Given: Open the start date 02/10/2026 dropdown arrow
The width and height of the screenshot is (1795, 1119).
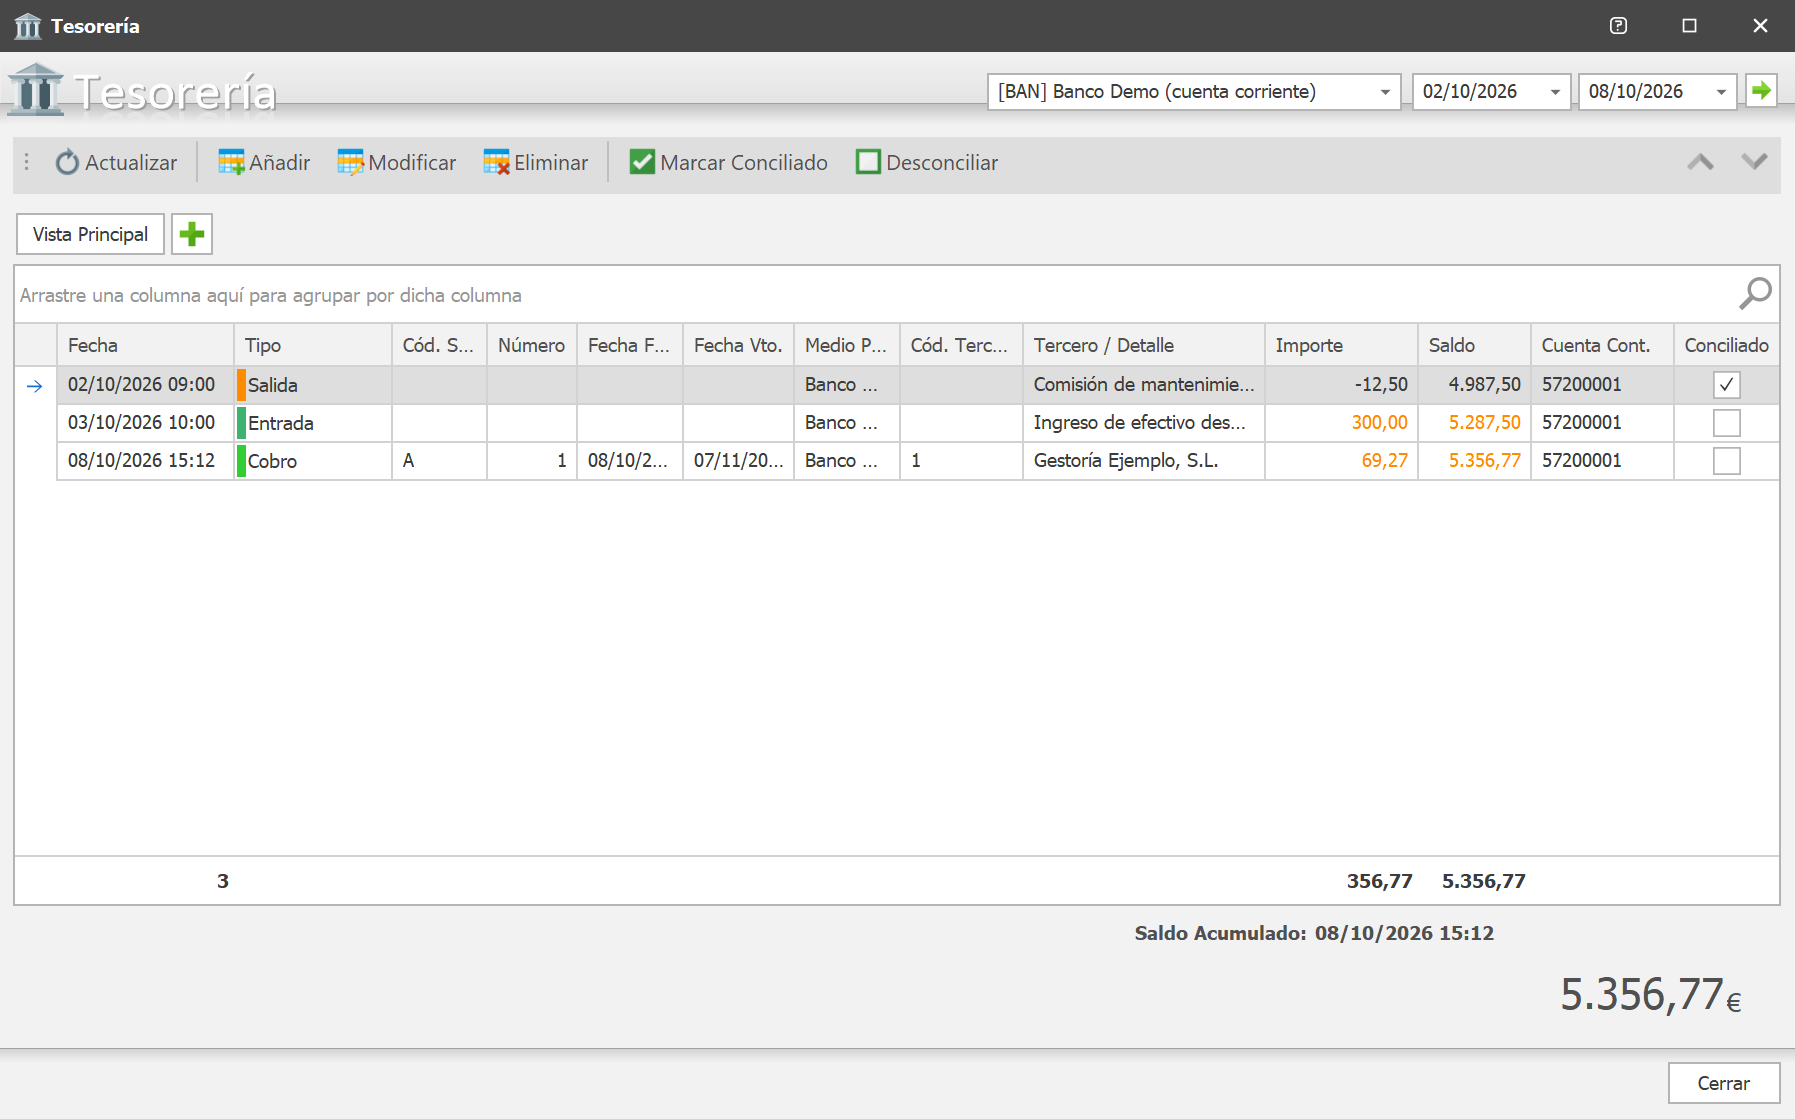Looking at the screenshot, I should tap(1555, 92).
